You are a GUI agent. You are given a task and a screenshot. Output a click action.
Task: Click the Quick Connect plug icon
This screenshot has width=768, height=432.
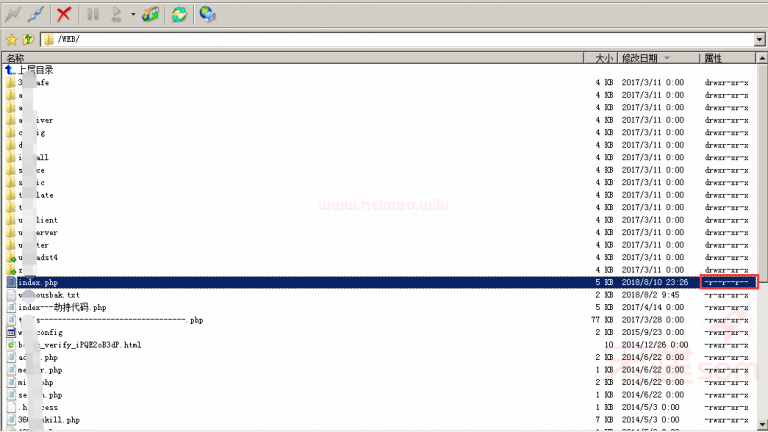click(35, 14)
